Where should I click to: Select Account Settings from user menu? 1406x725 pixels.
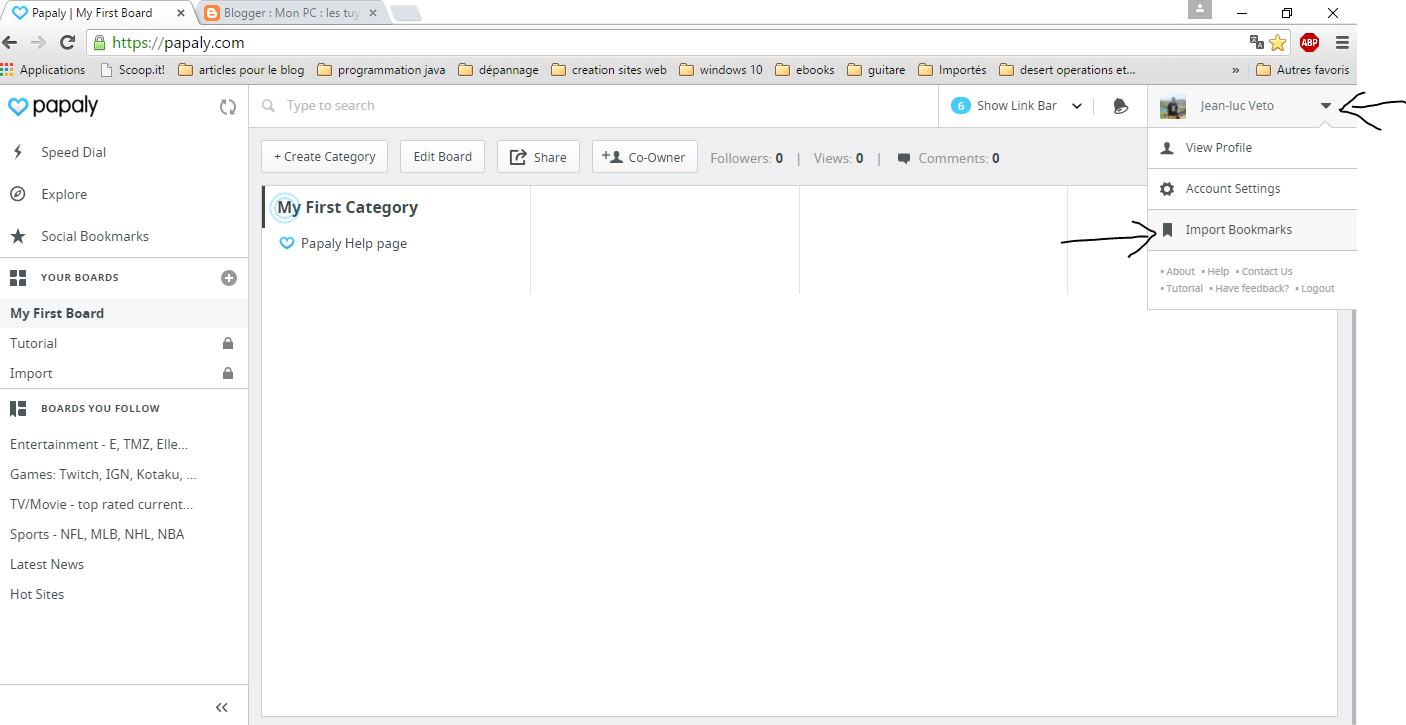1252,188
